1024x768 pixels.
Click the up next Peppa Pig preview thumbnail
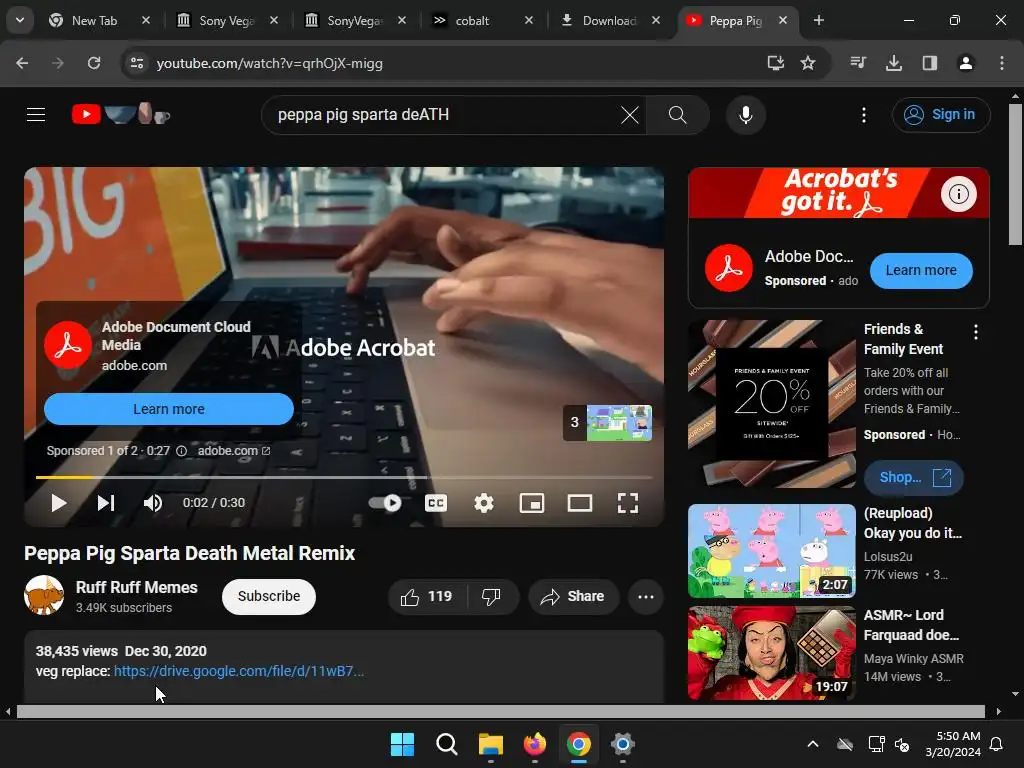coord(607,423)
